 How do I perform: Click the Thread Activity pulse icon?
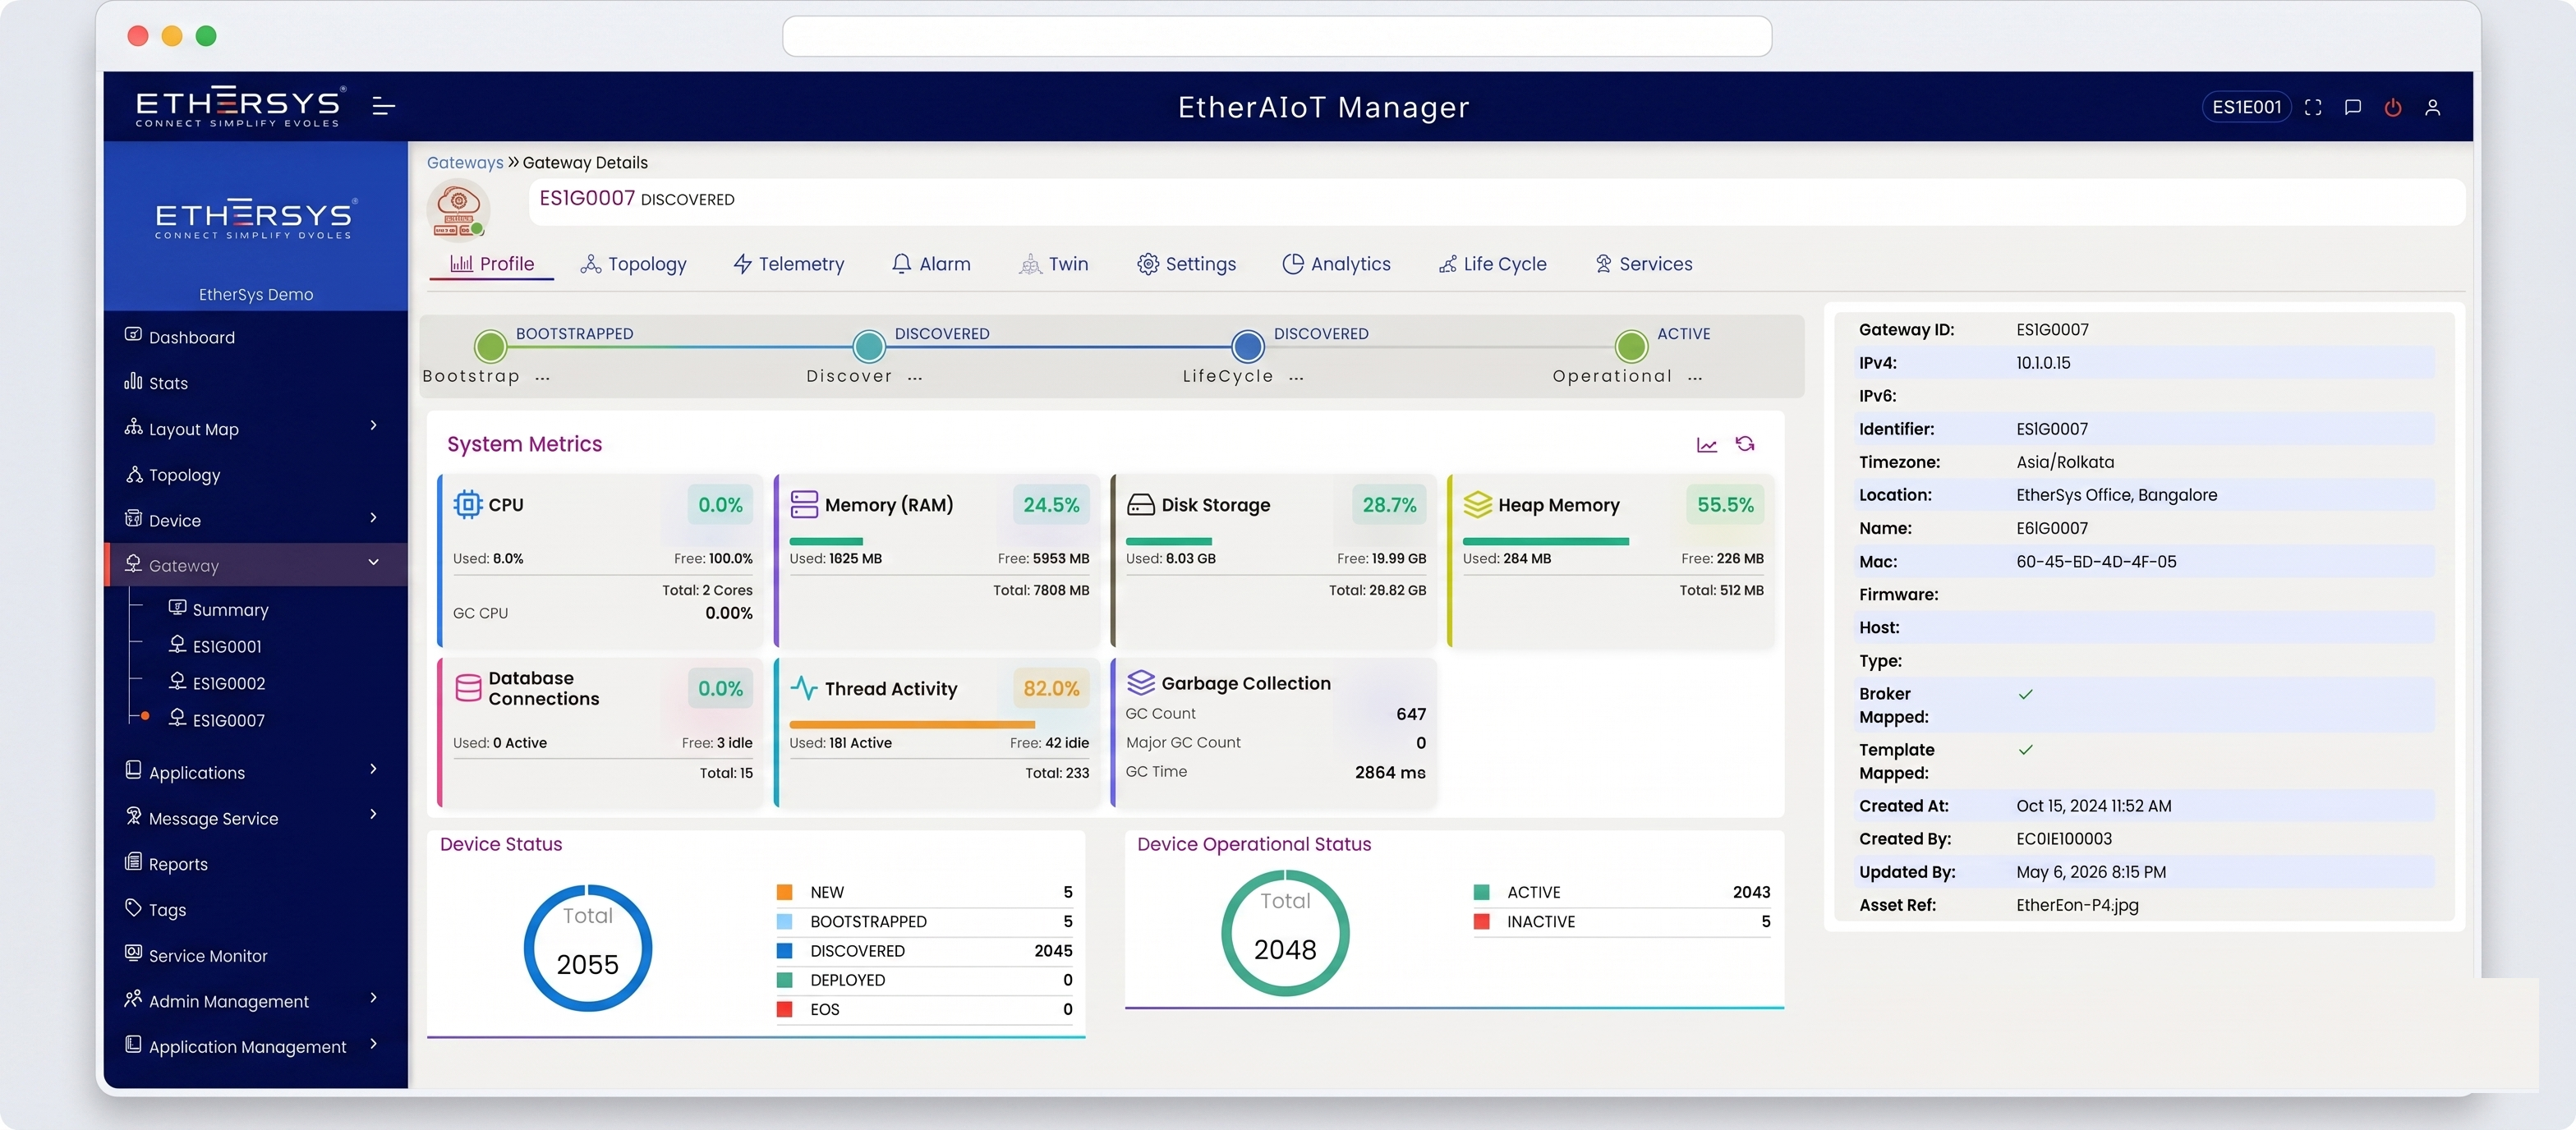coord(804,688)
